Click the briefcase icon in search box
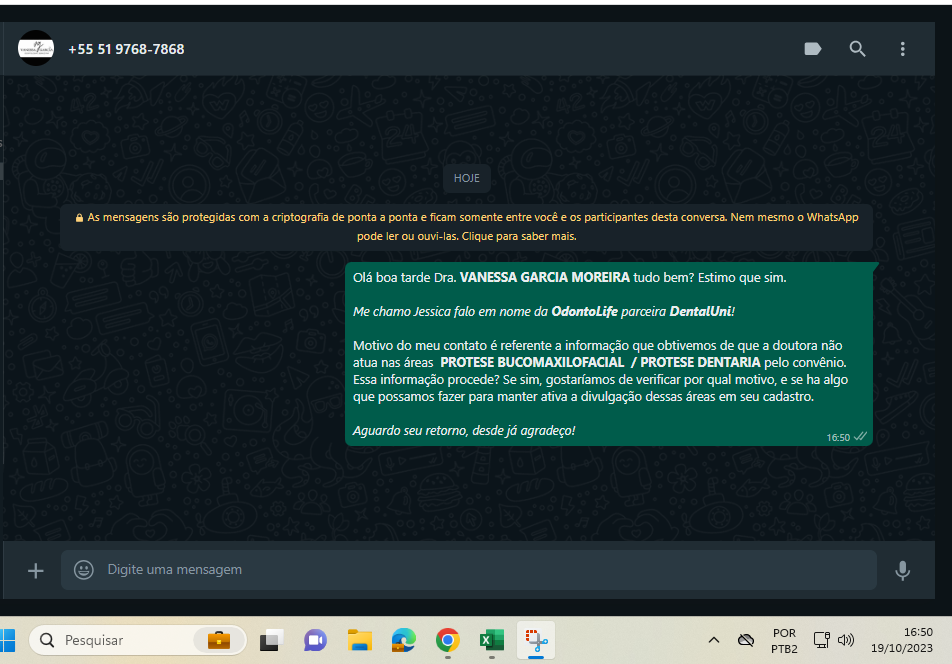Viewport: 952px width, 664px height. [x=219, y=640]
